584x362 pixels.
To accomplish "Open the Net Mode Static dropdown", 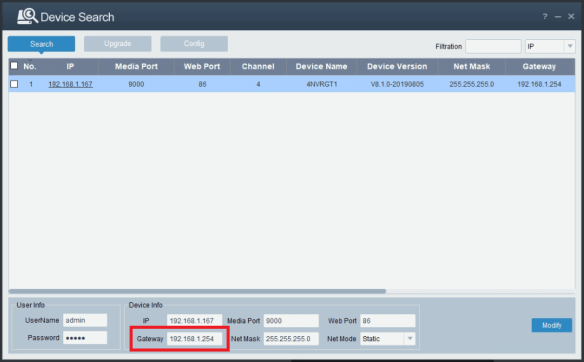I will [x=388, y=339].
